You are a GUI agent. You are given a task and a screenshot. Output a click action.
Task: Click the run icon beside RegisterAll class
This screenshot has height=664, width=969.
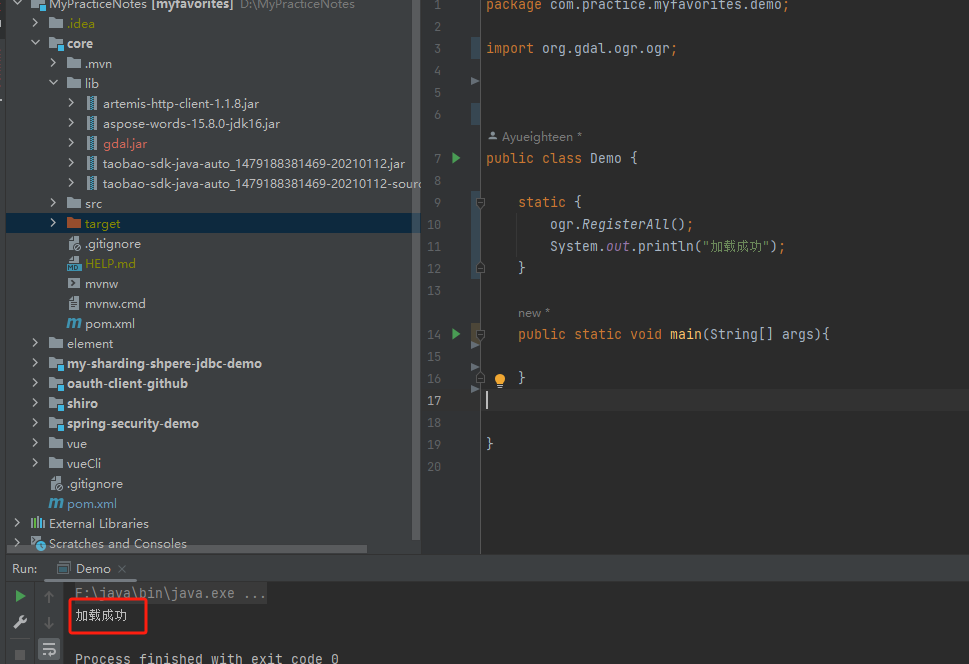click(455, 157)
